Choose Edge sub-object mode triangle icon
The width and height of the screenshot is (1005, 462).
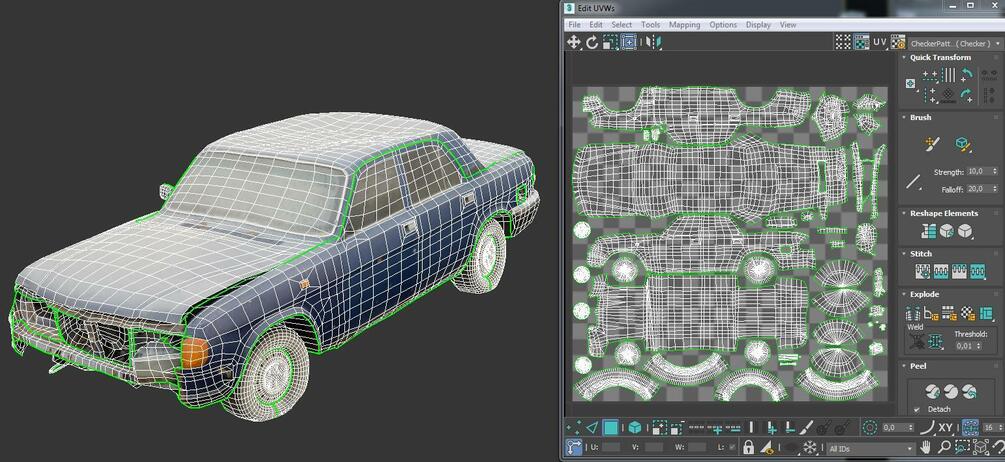(x=592, y=427)
